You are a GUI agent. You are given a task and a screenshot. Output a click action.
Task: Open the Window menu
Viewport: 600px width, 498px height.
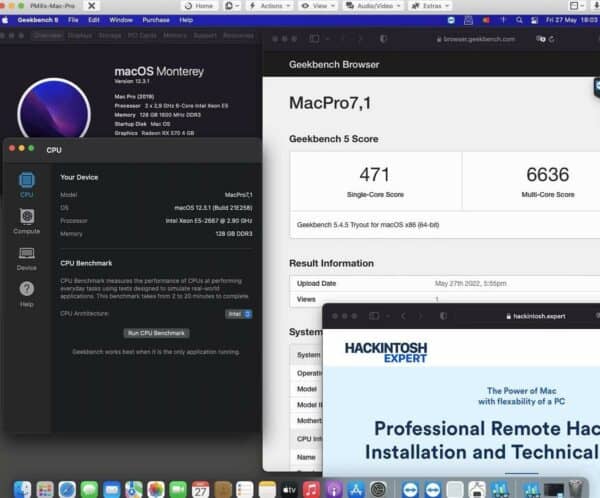coord(121,20)
